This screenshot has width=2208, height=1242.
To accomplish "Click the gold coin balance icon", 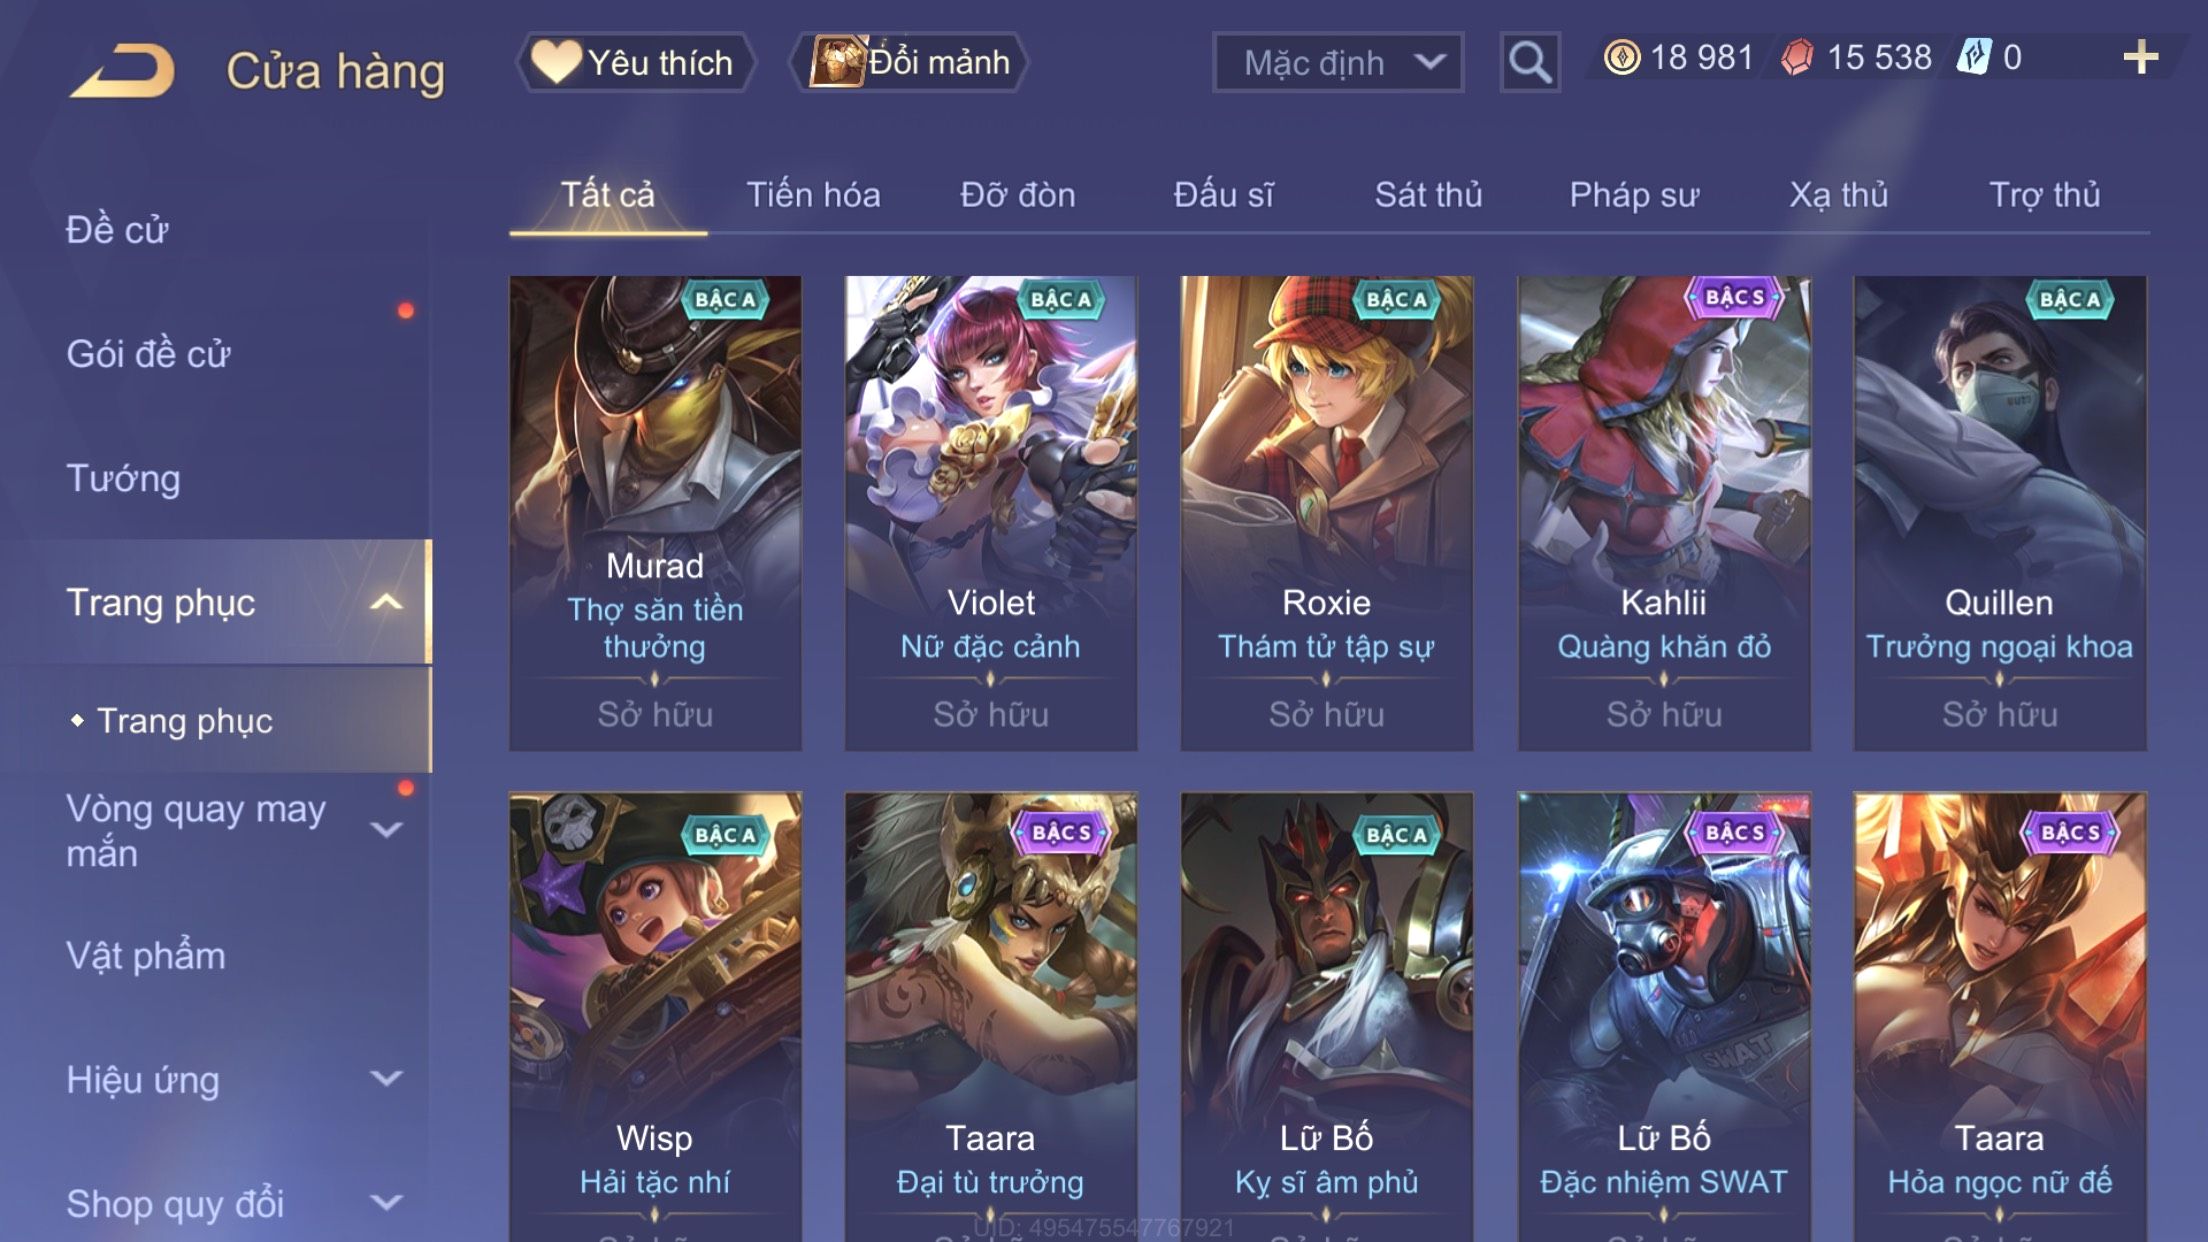I will [1621, 57].
